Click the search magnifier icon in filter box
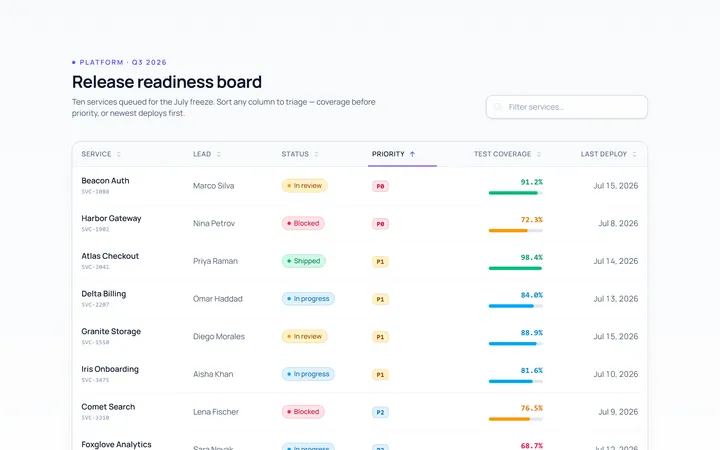720x450 pixels. pyautogui.click(x=498, y=107)
